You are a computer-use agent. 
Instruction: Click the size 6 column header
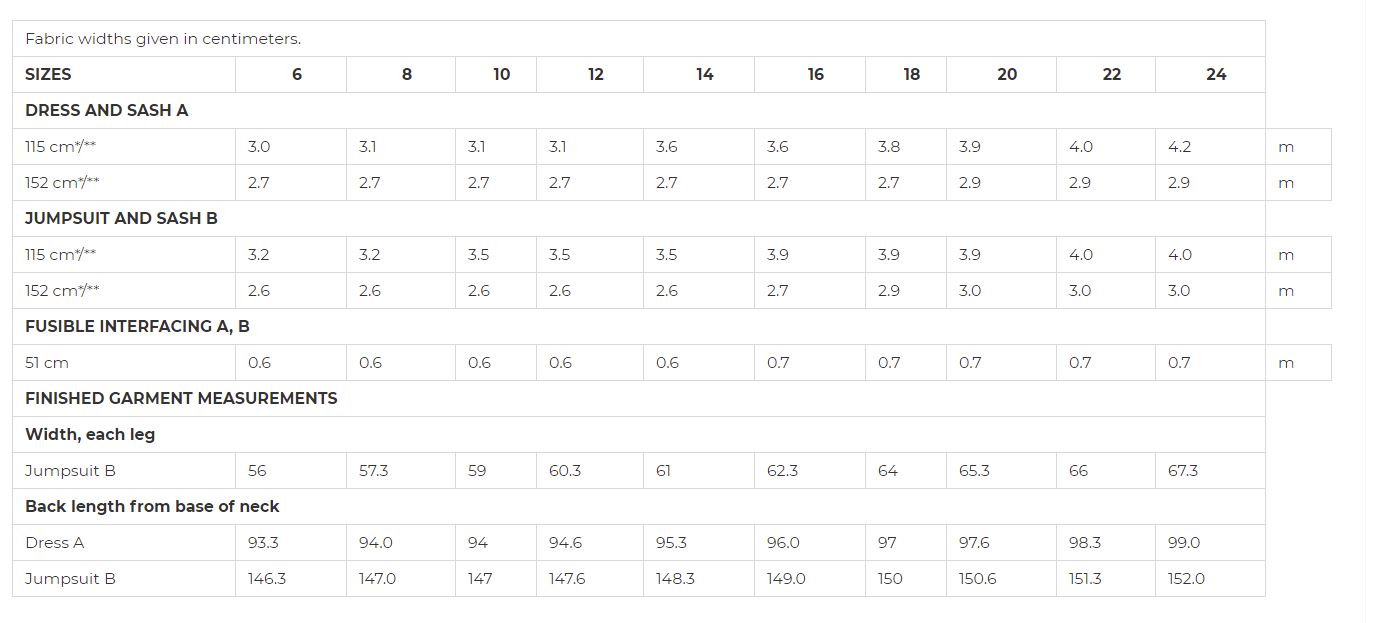pyautogui.click(x=297, y=75)
